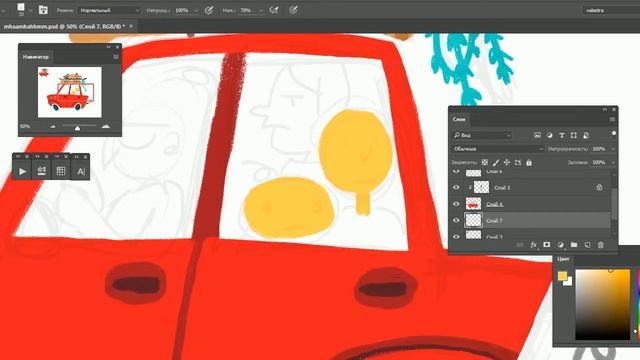Create a new layer icon
The width and height of the screenshot is (640, 360).
pos(587,245)
